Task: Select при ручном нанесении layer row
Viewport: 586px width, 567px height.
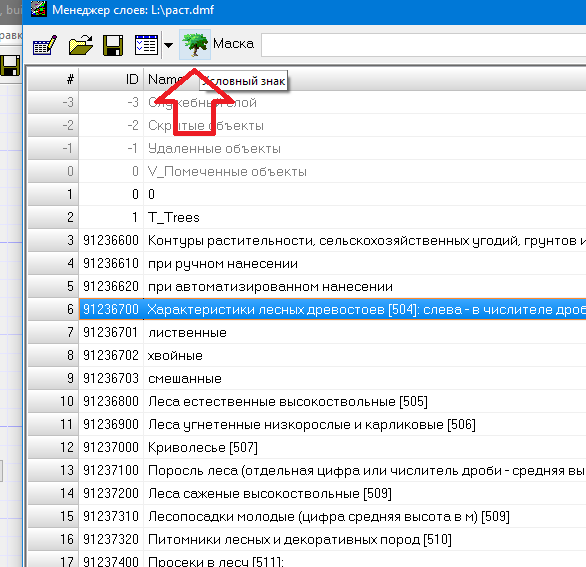Action: tap(307, 264)
